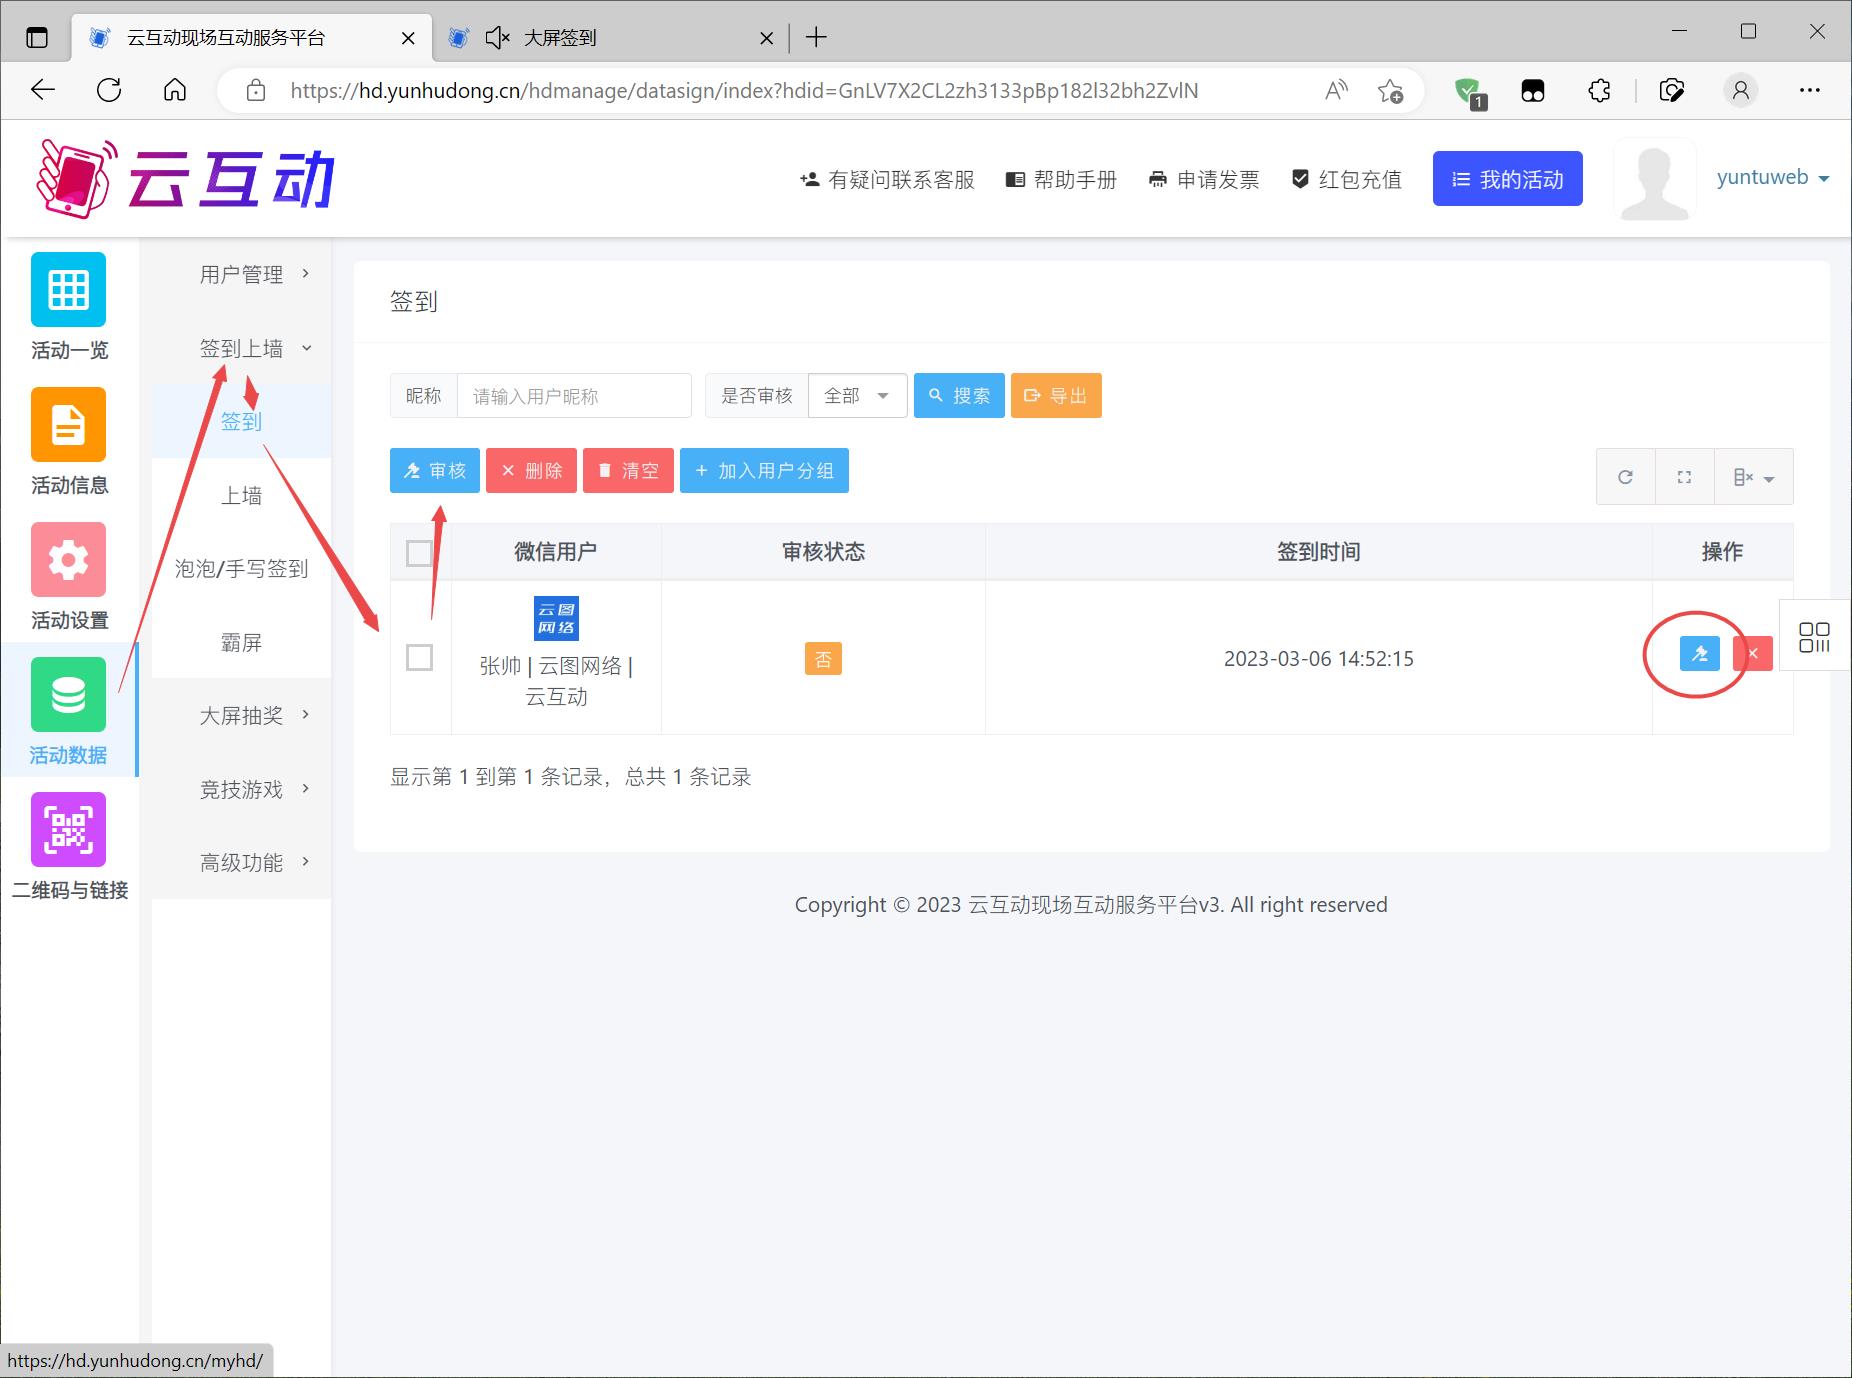The height and width of the screenshot is (1378, 1852).
Task: Refresh the sign-in table
Action: coord(1625,477)
